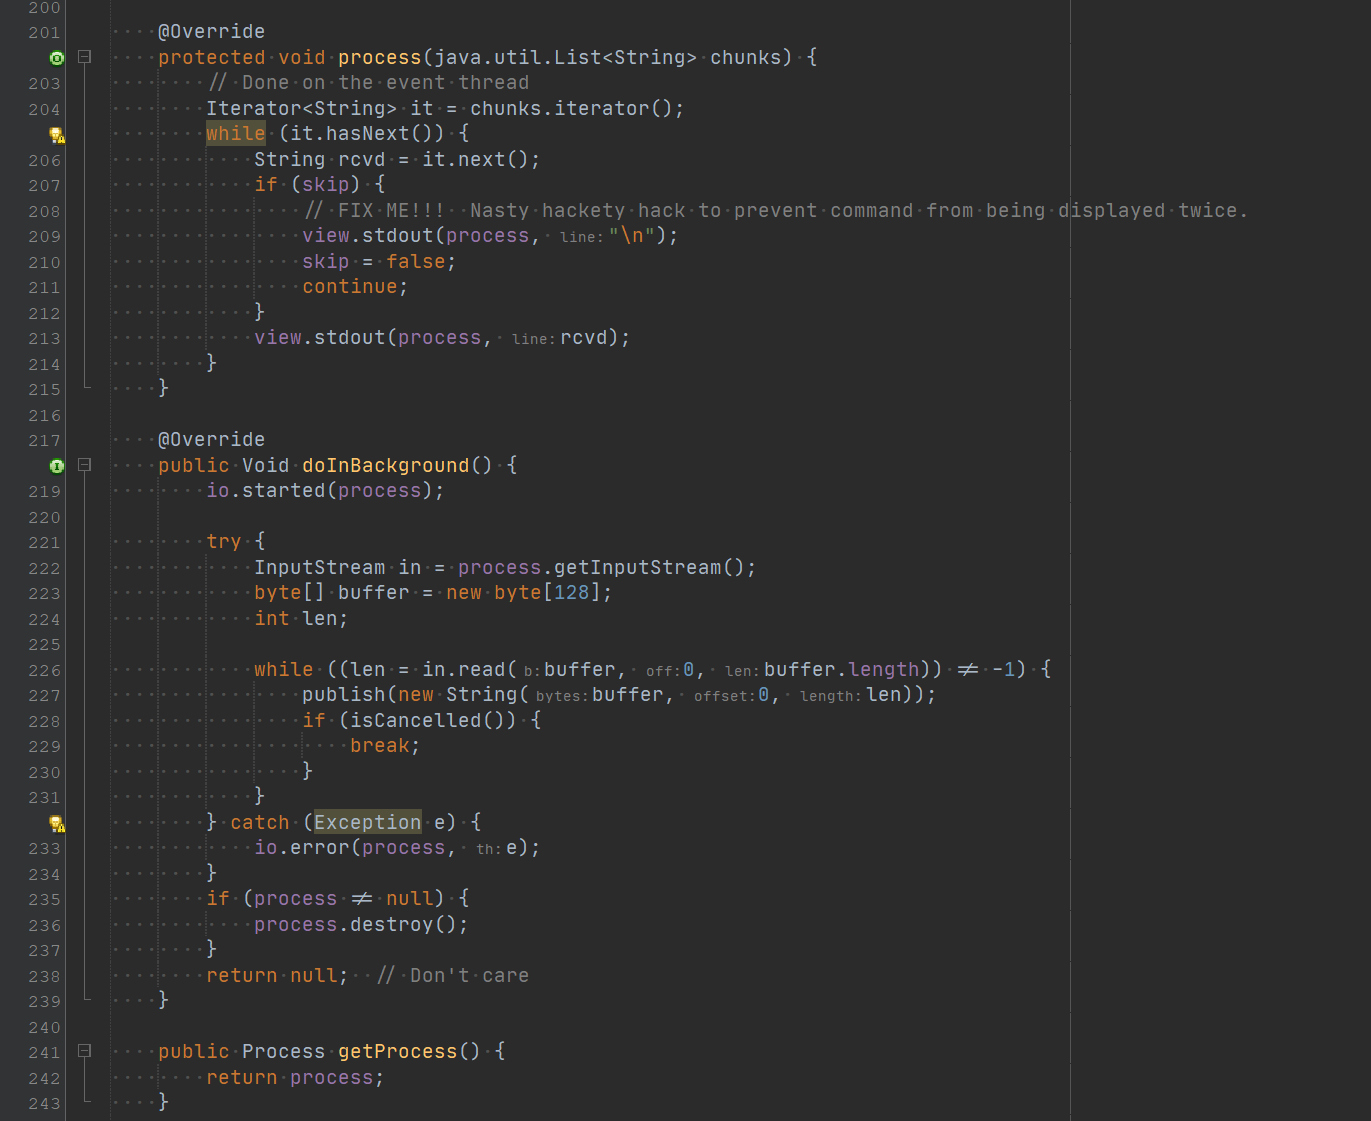
Task: Click the number 128 in new byte[128]
Action: click(572, 593)
